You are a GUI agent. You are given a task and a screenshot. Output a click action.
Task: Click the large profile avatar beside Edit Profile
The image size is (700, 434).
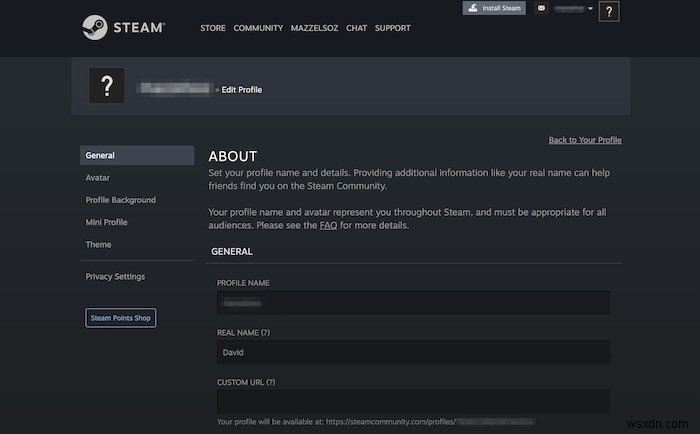tap(107, 87)
